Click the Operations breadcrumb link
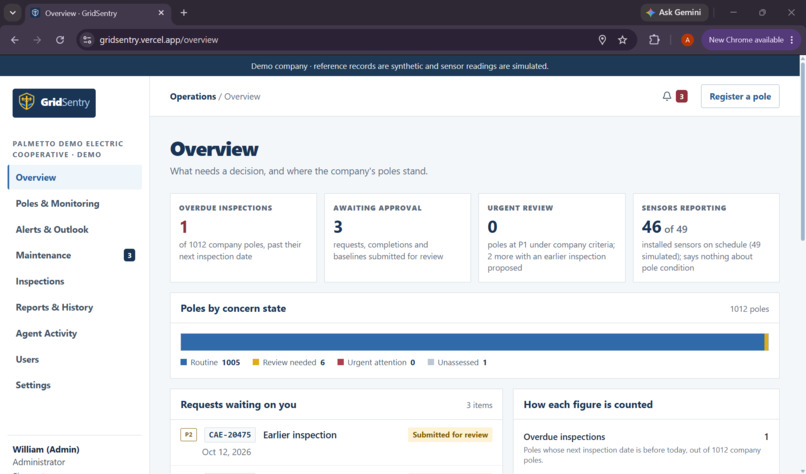Viewport: 806px width, 474px height. click(193, 97)
